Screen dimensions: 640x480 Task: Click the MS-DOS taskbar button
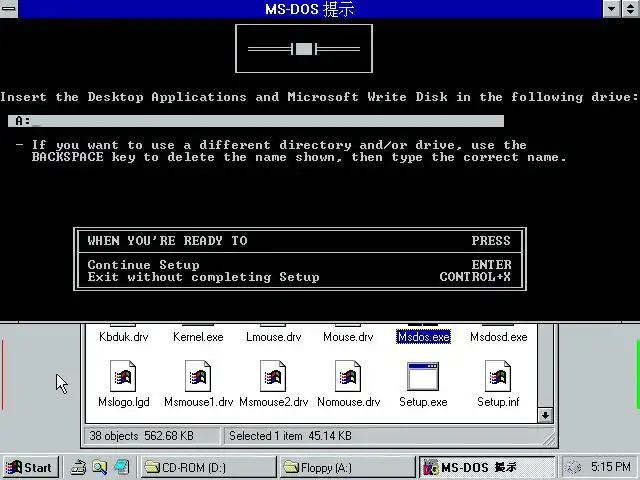(487, 467)
